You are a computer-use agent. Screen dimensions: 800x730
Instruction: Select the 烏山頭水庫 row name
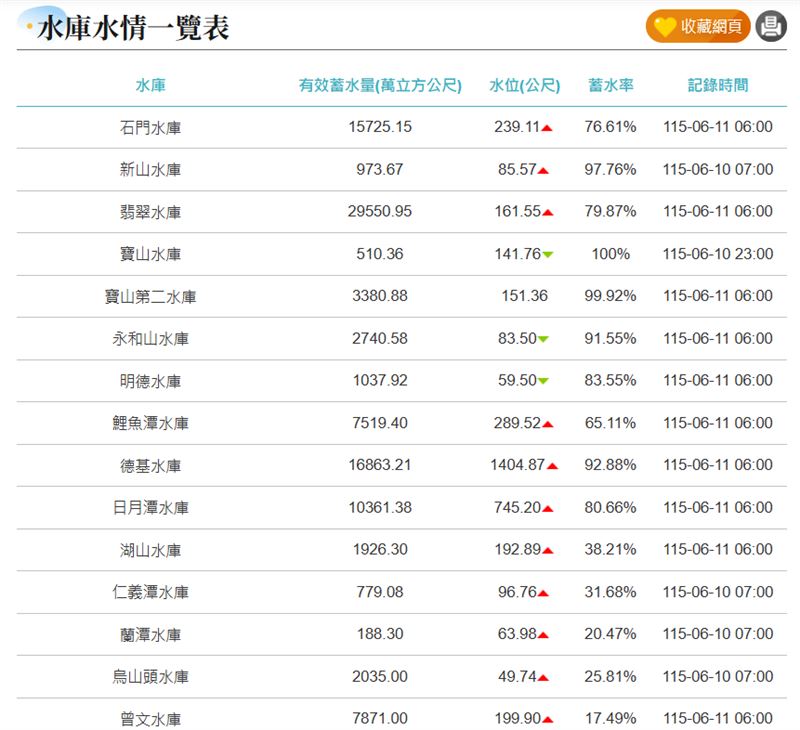pos(151,677)
